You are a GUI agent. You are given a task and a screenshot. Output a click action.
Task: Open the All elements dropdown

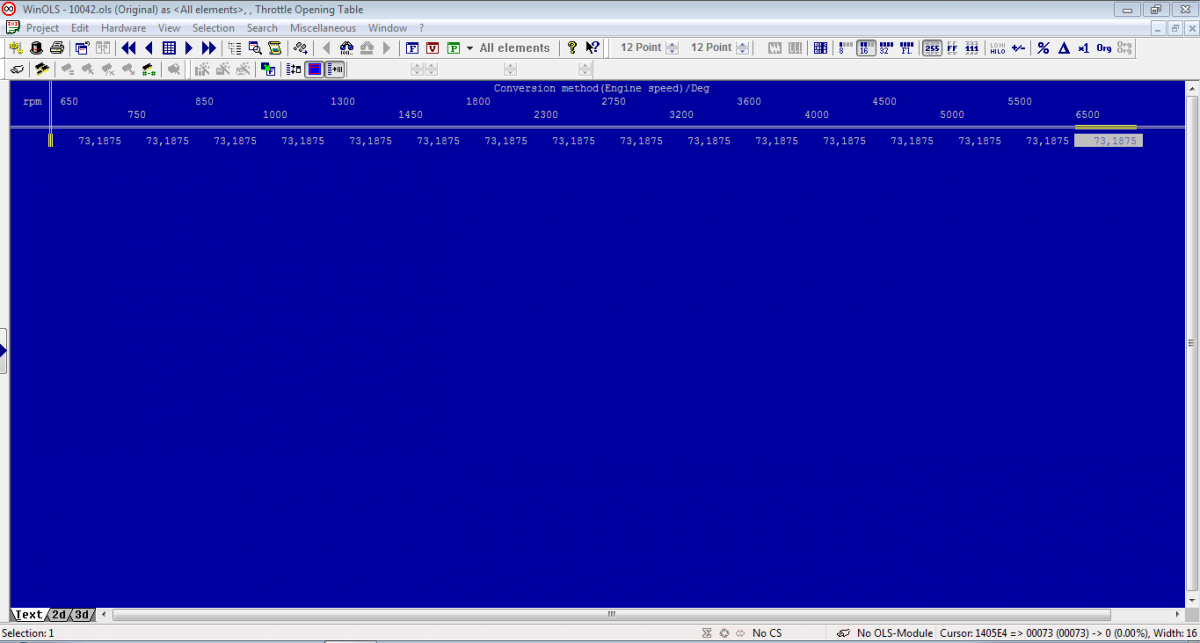470,48
